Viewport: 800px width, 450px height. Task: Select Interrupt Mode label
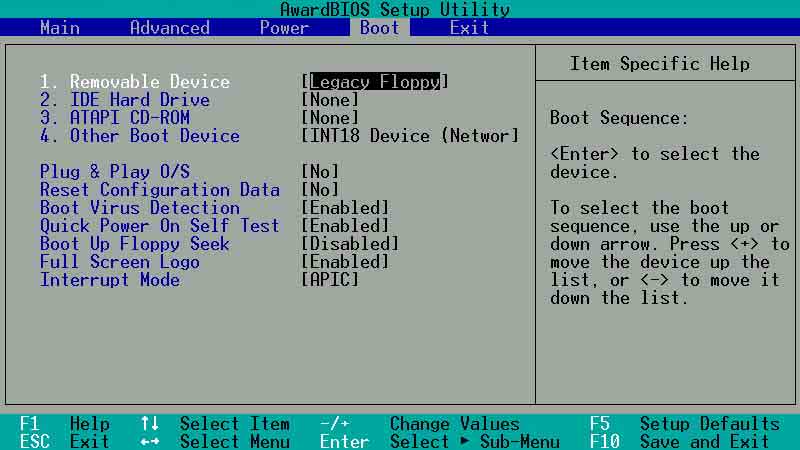(x=110, y=280)
